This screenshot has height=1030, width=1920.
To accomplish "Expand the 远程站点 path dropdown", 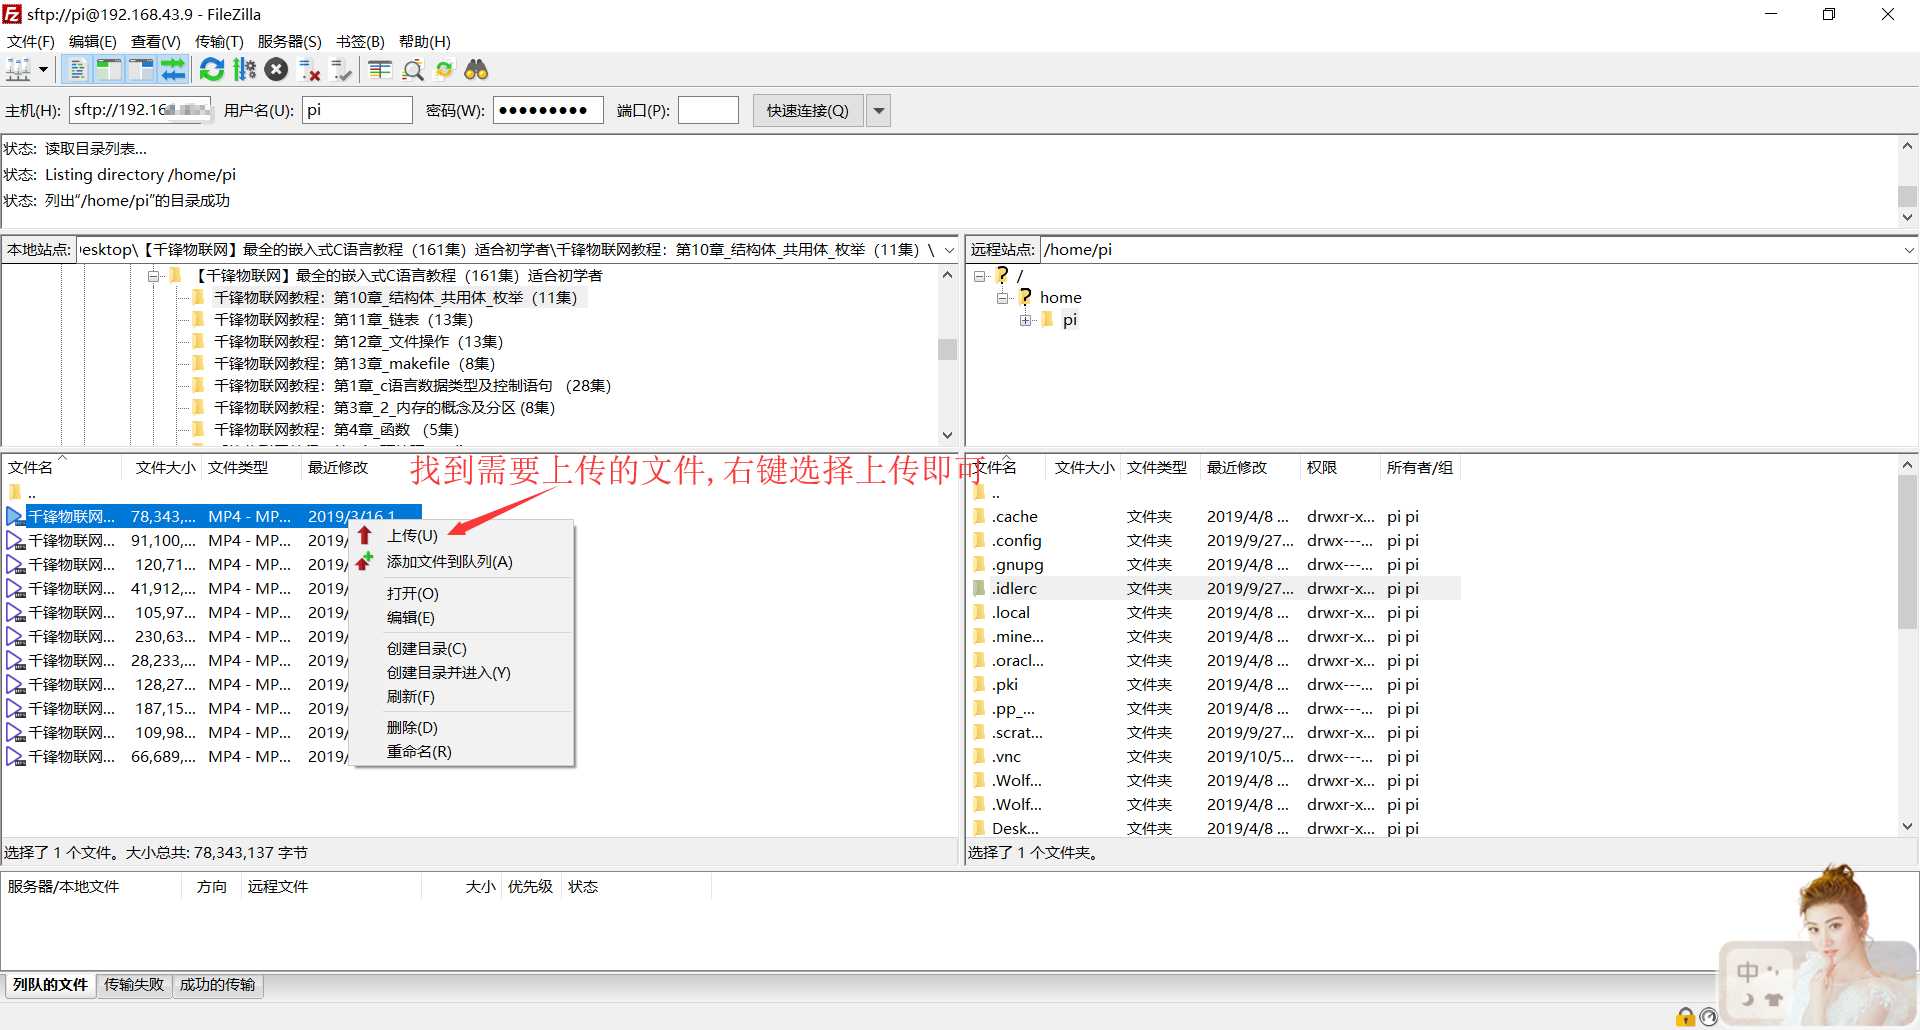I will (1908, 250).
